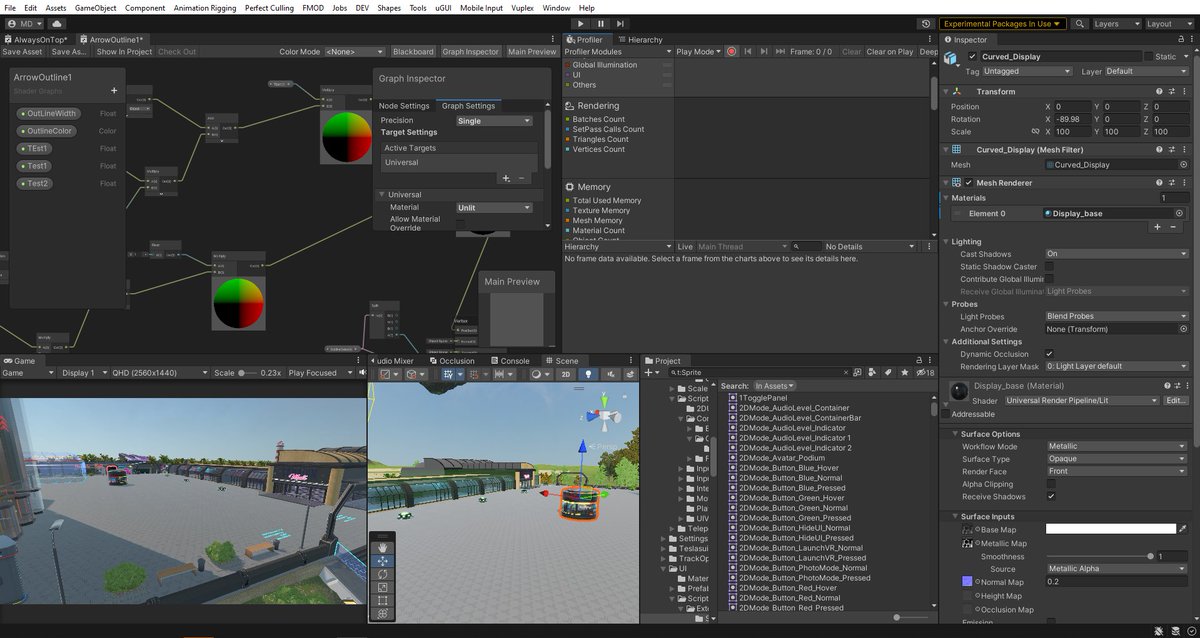
Task: Select the Rotate tool in Scene overlay
Action: tap(382, 574)
